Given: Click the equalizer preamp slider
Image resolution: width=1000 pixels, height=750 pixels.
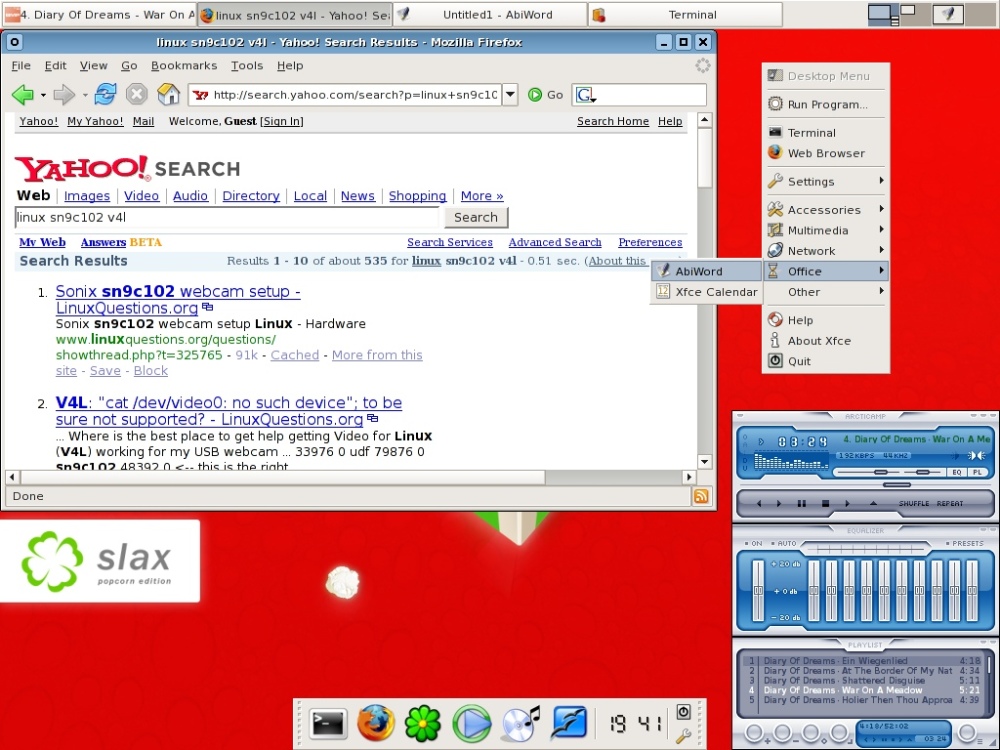Looking at the screenshot, I should pos(758,591).
